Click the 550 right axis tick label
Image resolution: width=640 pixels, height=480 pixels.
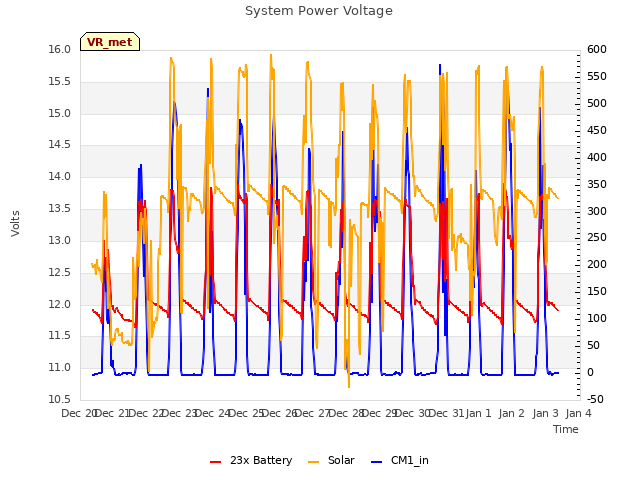point(597,77)
